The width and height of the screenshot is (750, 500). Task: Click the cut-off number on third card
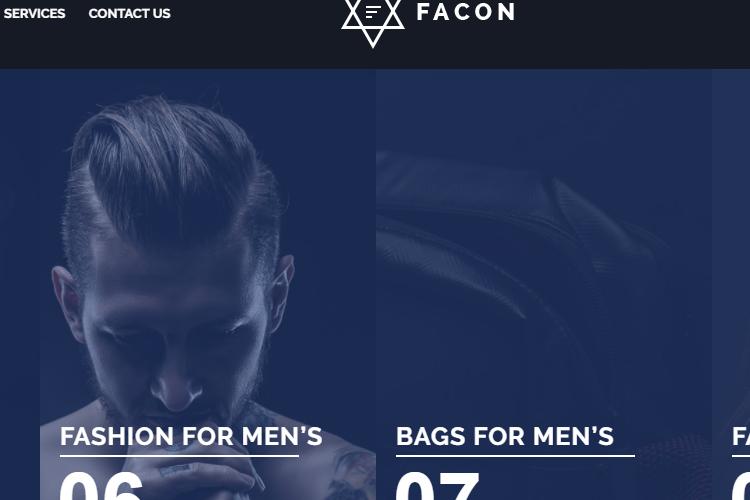741,486
